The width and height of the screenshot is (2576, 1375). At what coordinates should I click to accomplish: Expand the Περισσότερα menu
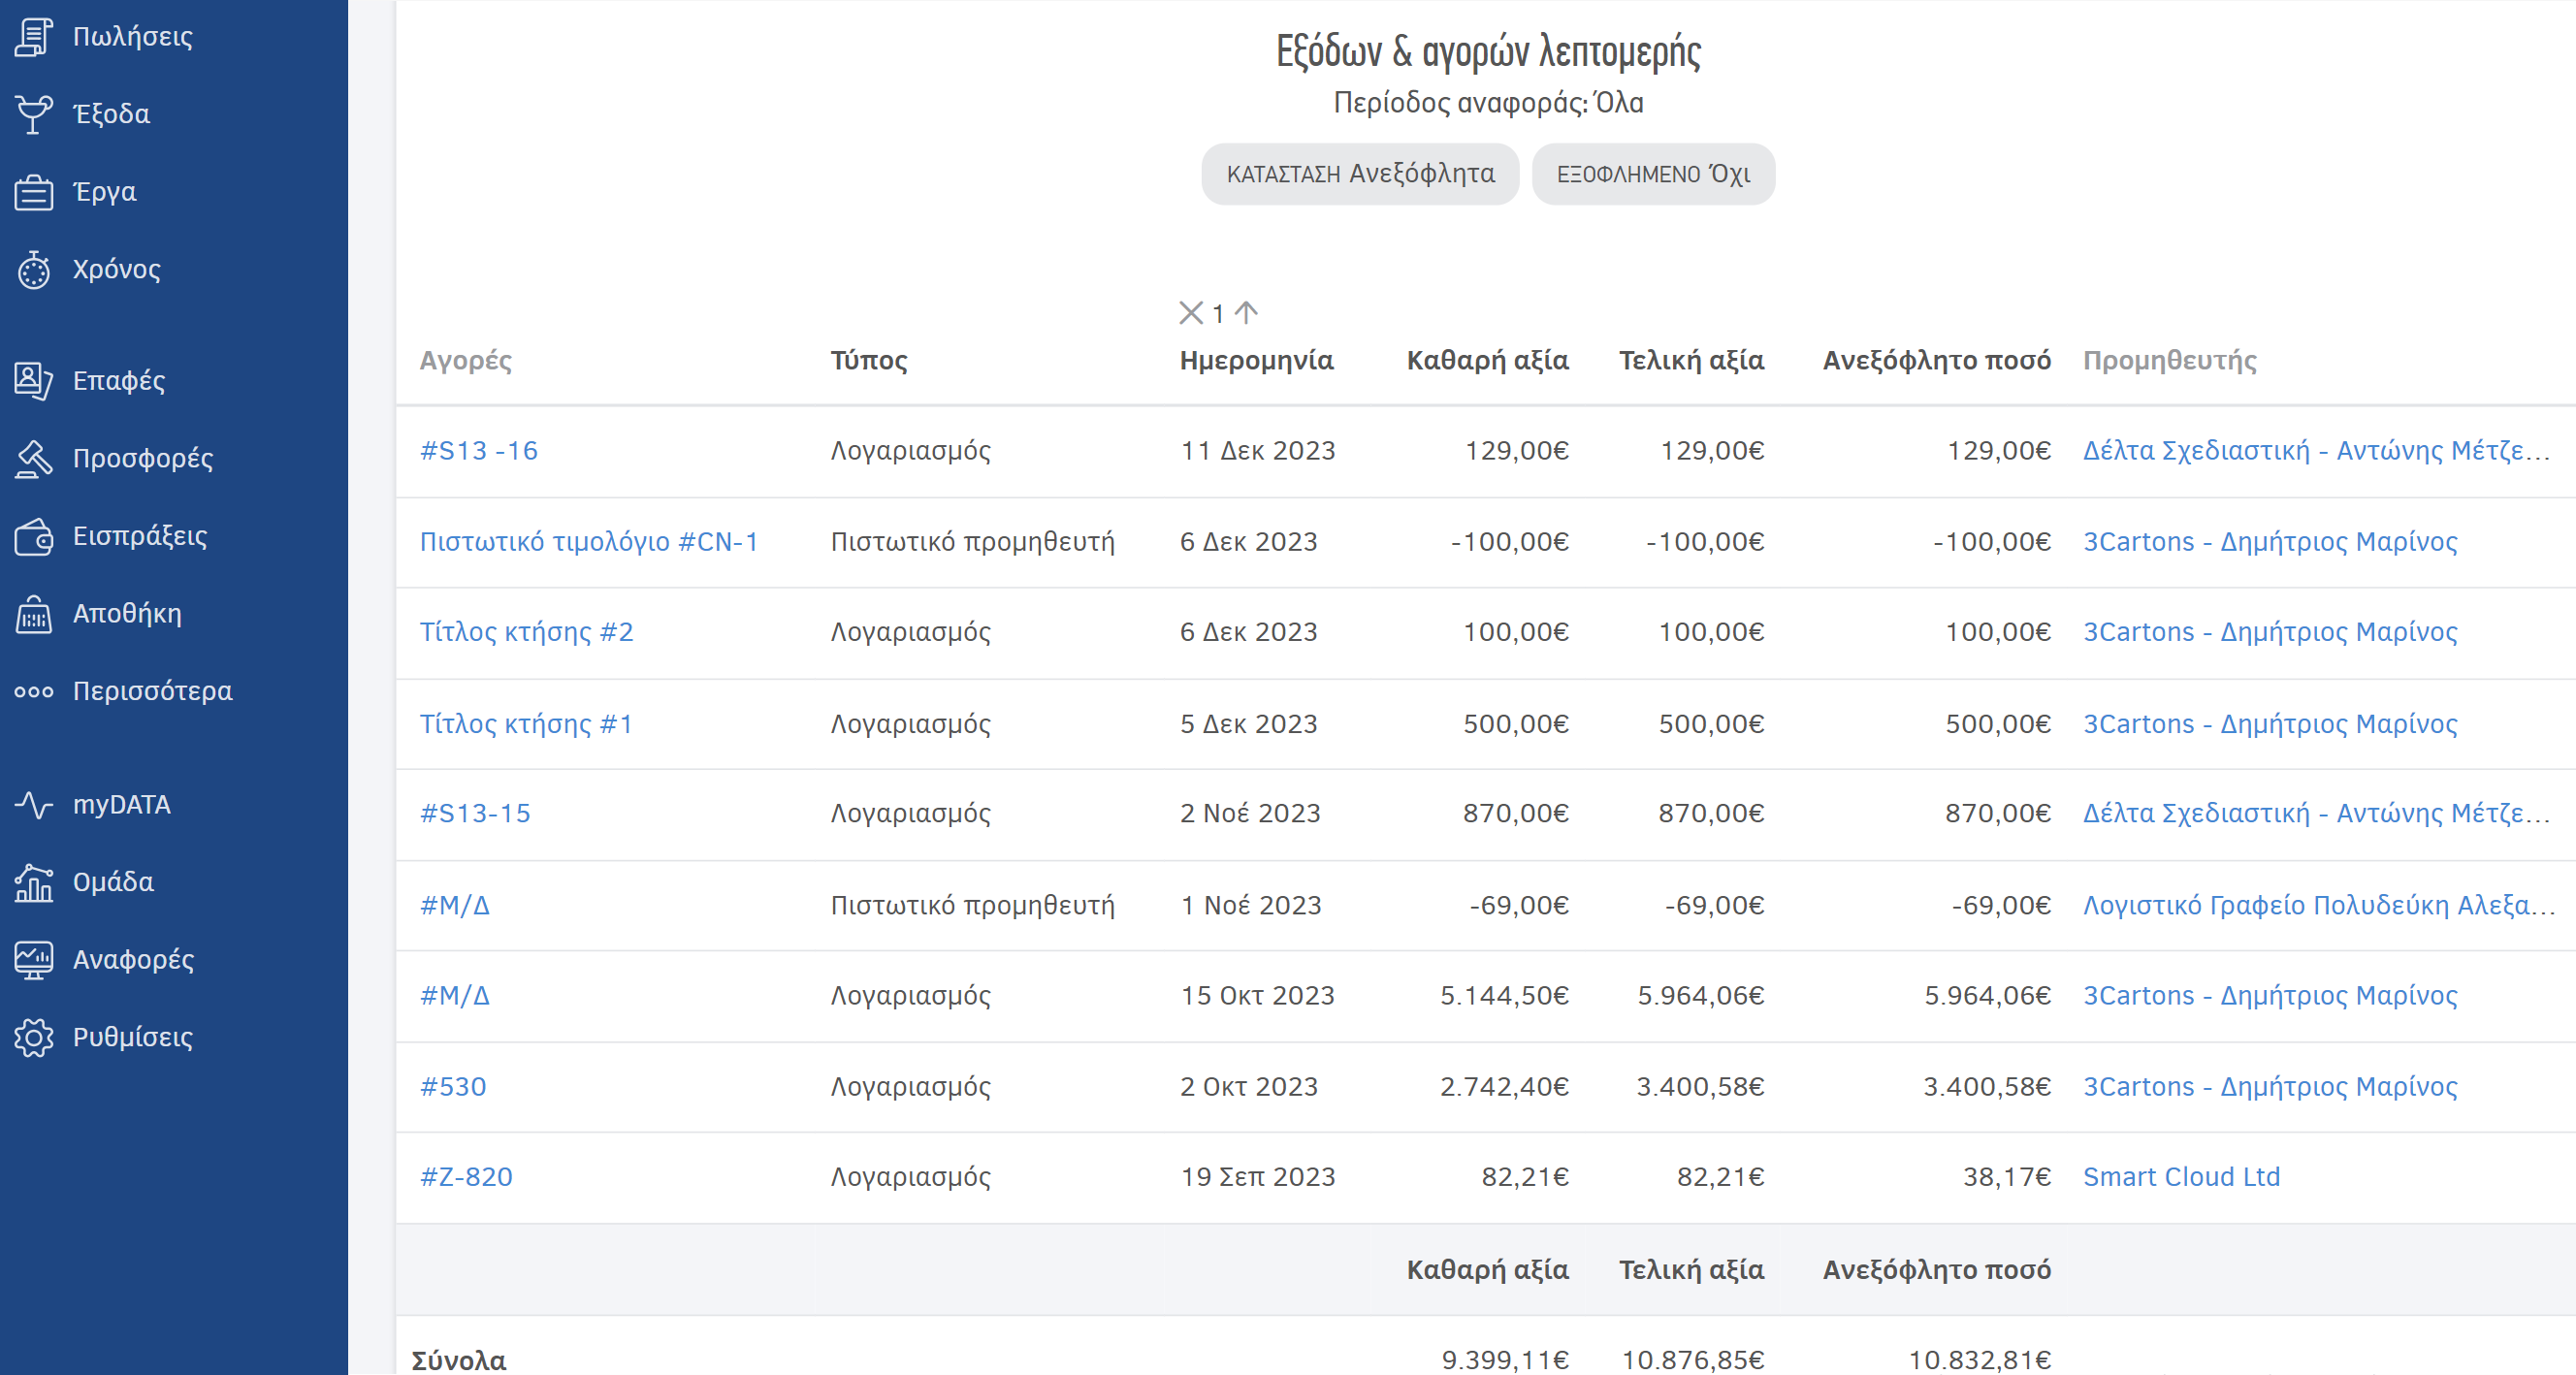[x=152, y=692]
